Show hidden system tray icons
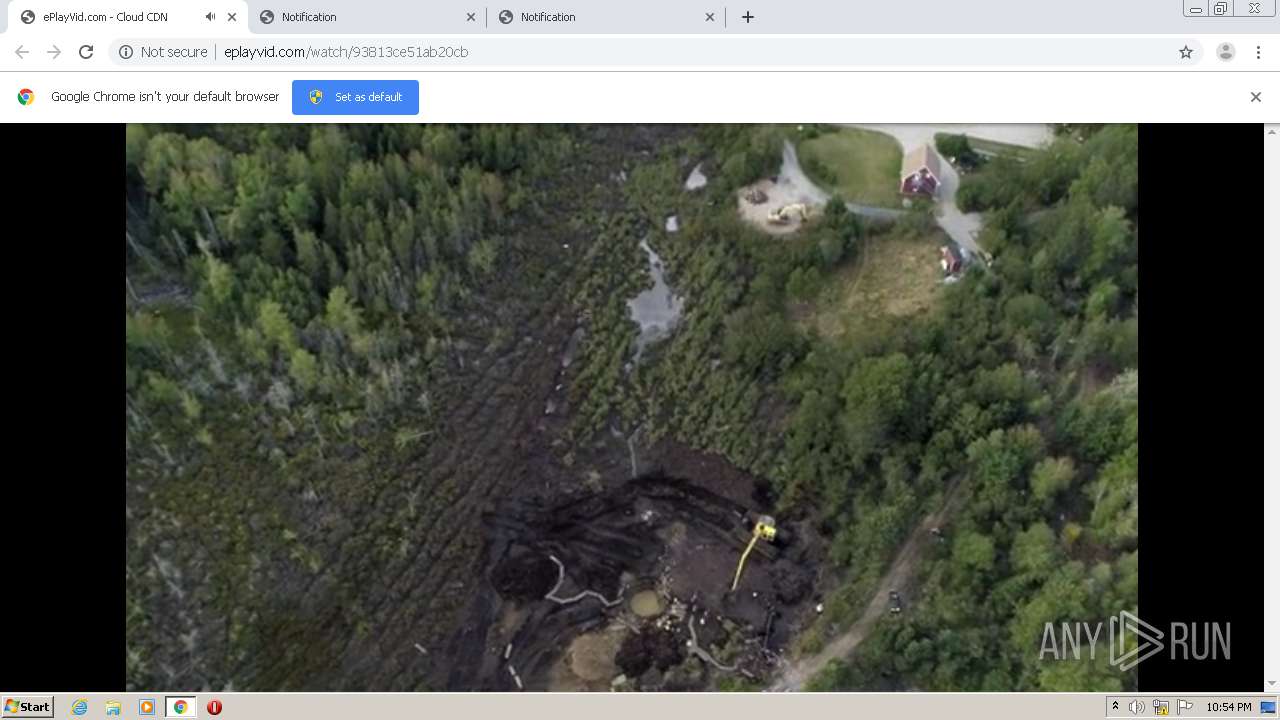 pos(1115,707)
